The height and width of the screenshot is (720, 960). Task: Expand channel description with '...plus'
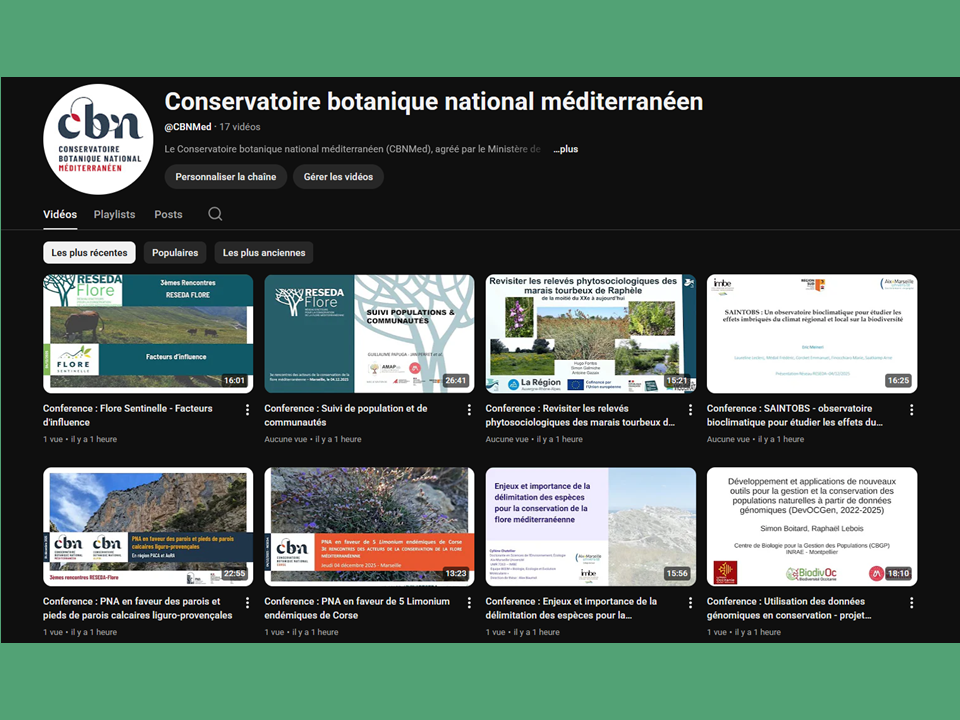coord(566,149)
